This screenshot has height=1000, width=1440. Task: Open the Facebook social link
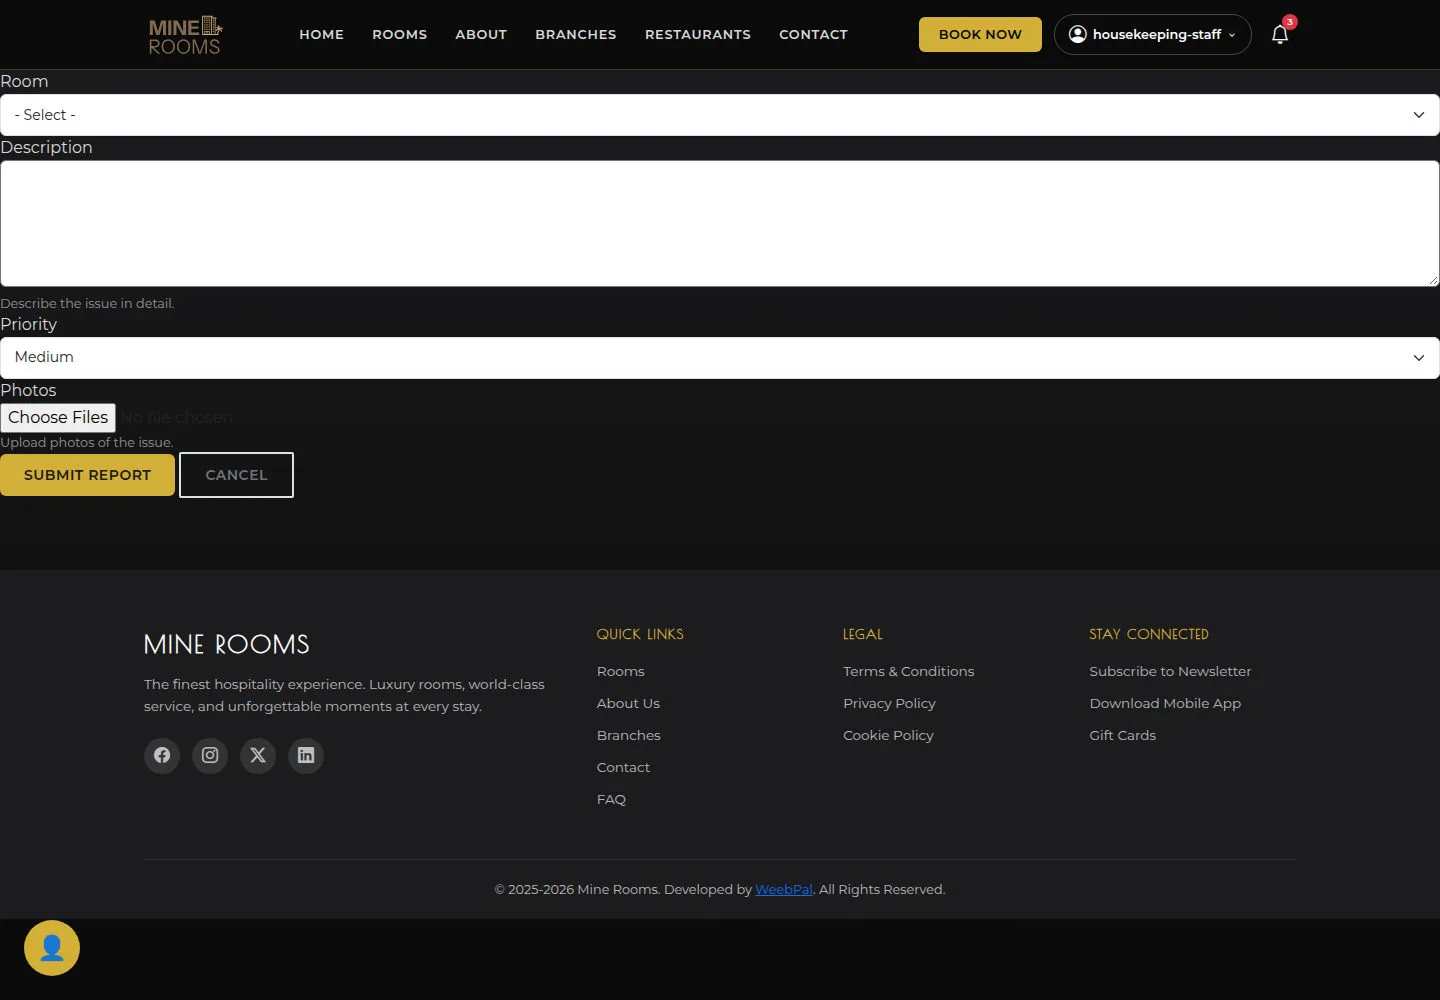162,755
